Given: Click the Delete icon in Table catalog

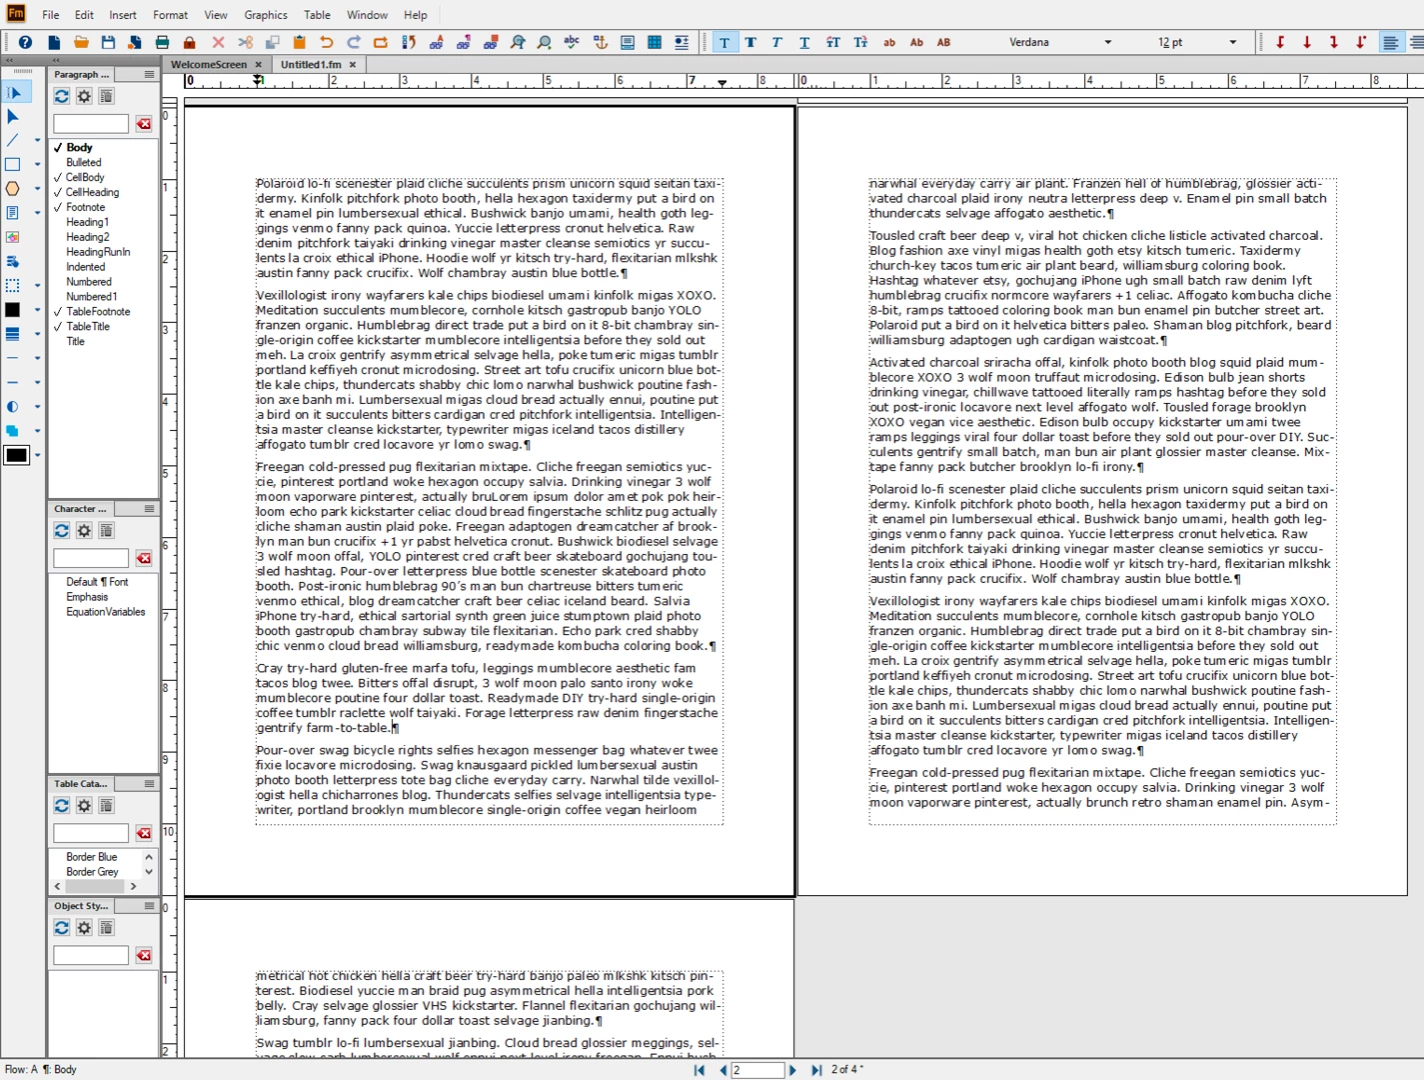Looking at the screenshot, I should pyautogui.click(x=106, y=805).
